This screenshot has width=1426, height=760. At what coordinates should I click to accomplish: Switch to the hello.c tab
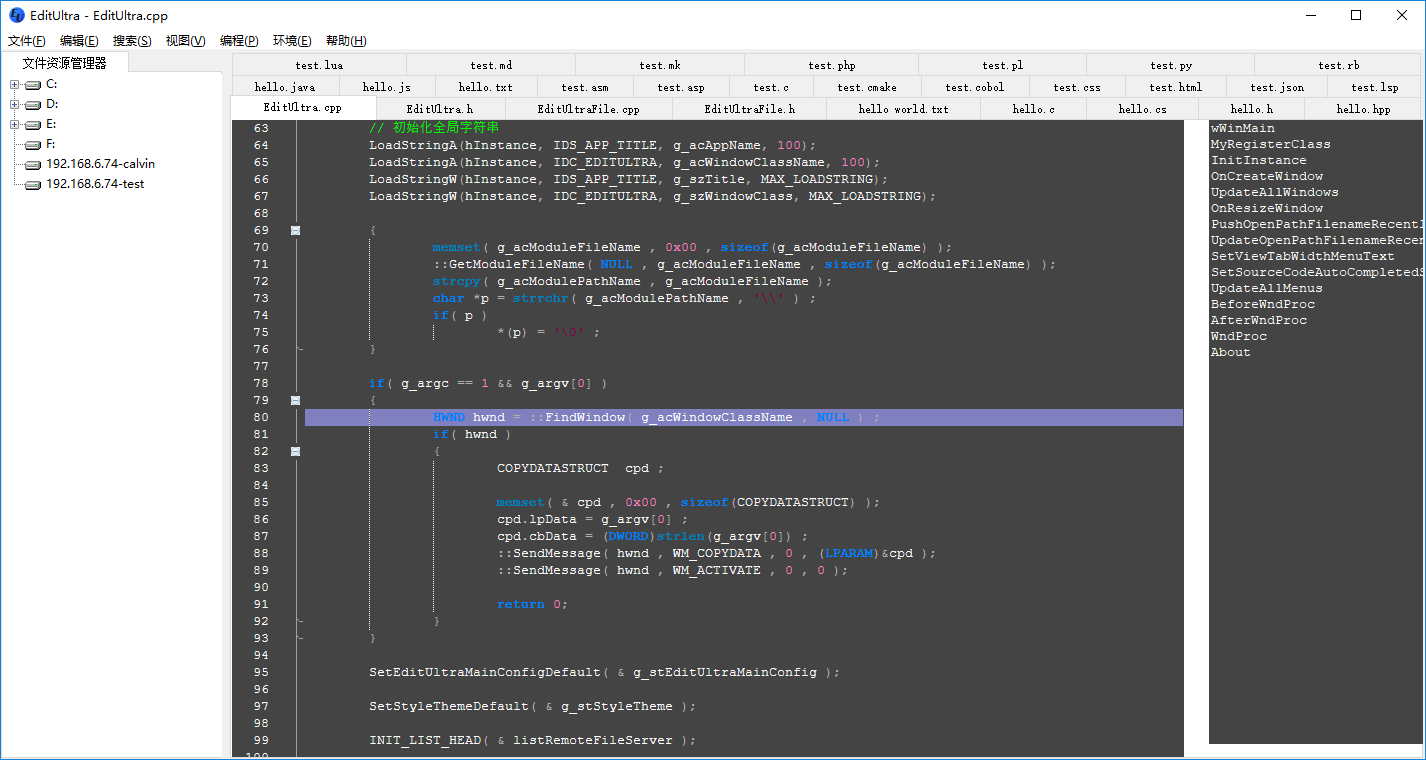point(1033,109)
